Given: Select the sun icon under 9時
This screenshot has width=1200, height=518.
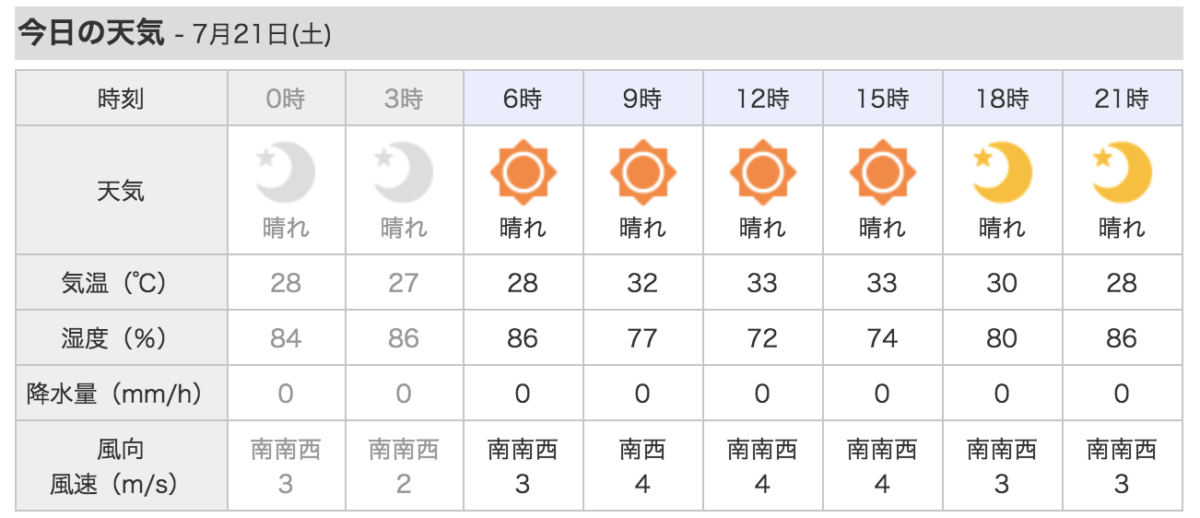Looking at the screenshot, I should pyautogui.click(x=642, y=174).
